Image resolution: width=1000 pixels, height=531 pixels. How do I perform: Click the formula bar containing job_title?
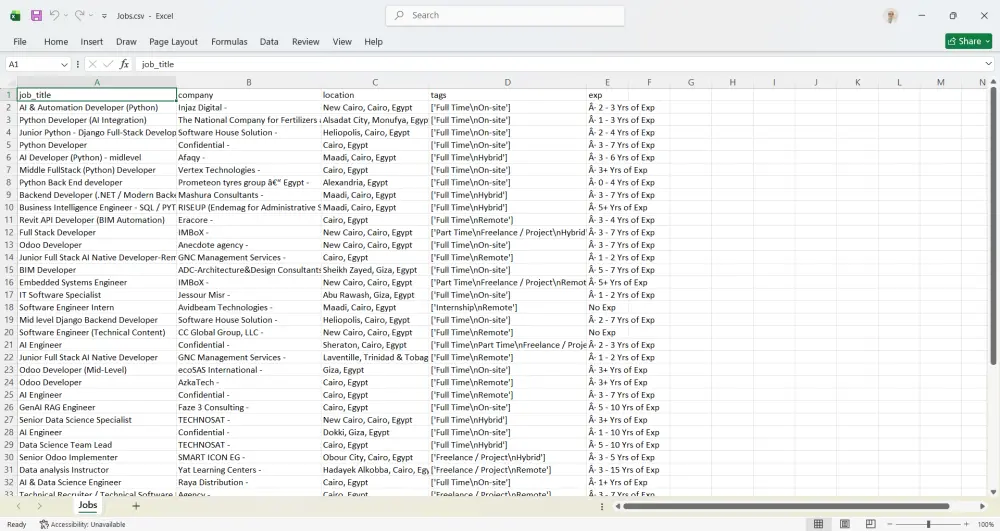coord(559,64)
